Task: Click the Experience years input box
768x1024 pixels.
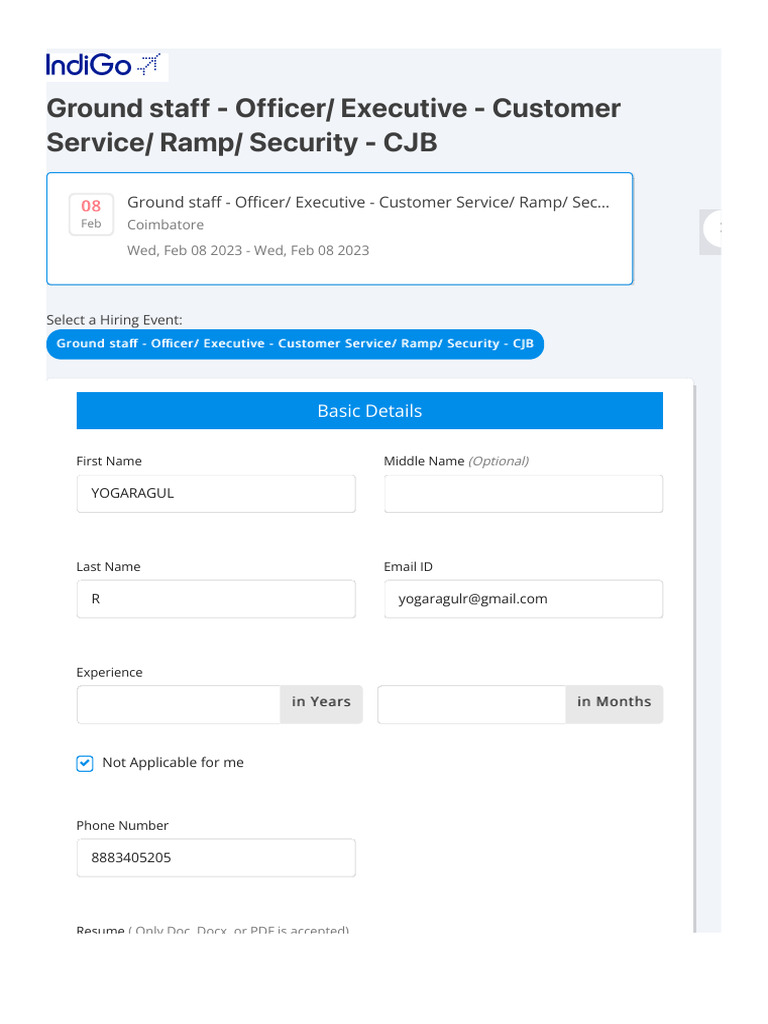Action: click(178, 704)
